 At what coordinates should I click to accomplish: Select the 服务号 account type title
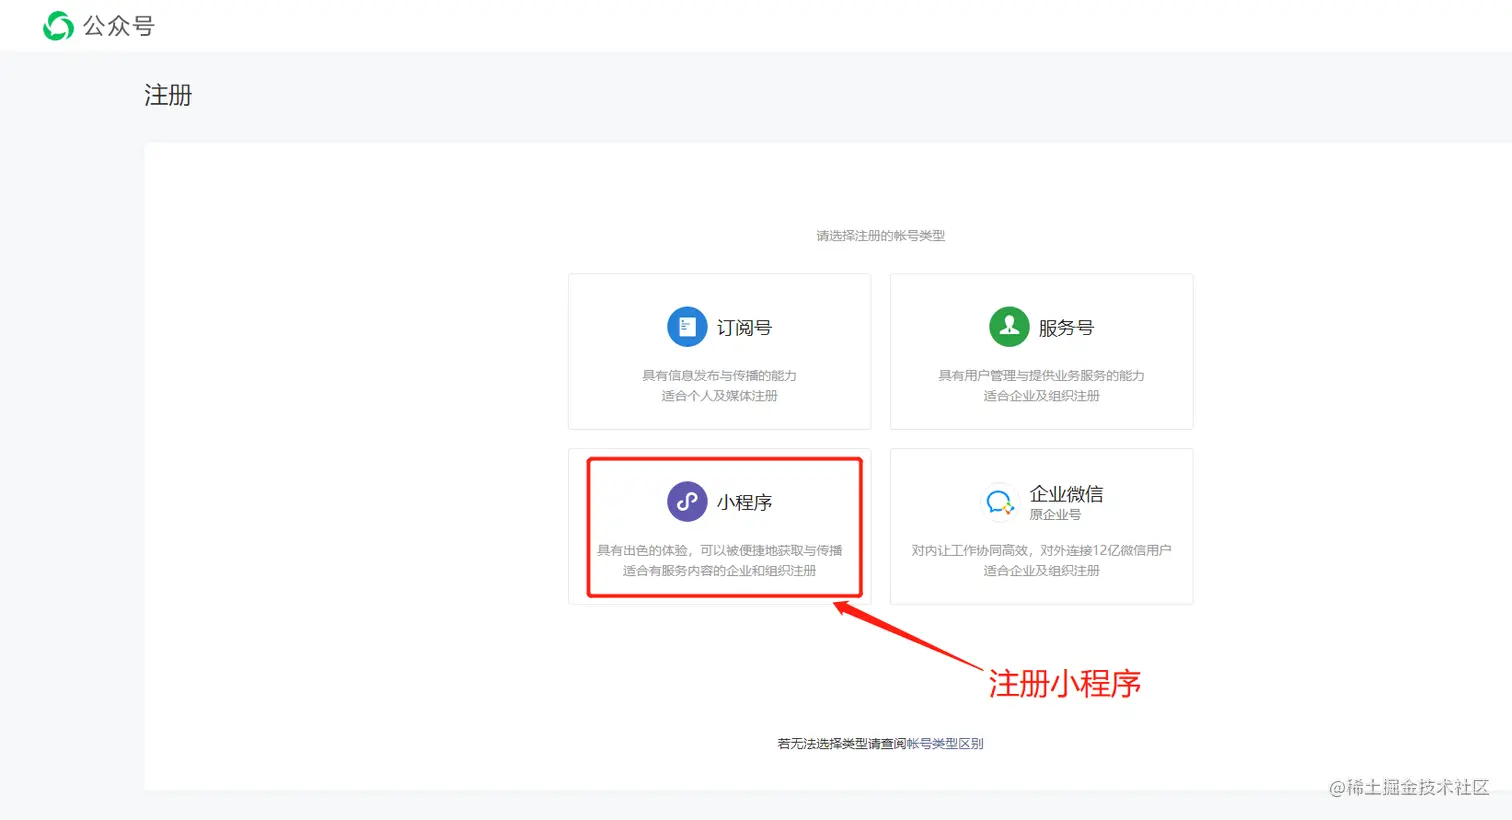1067,328
